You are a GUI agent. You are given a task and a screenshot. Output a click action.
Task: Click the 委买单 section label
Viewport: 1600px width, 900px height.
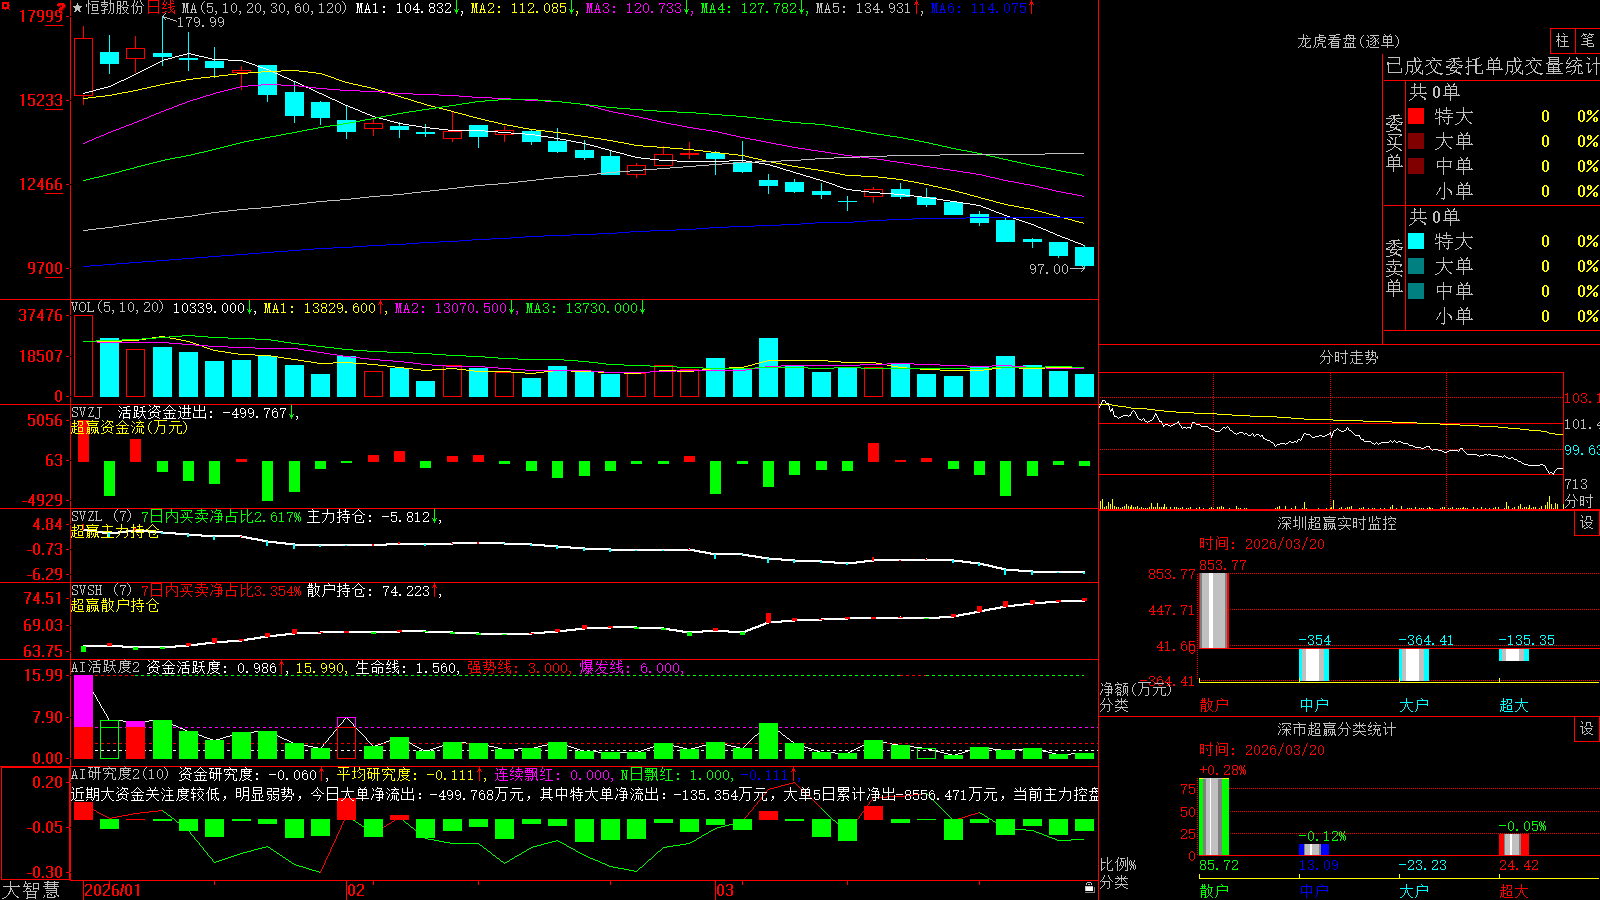point(1394,142)
